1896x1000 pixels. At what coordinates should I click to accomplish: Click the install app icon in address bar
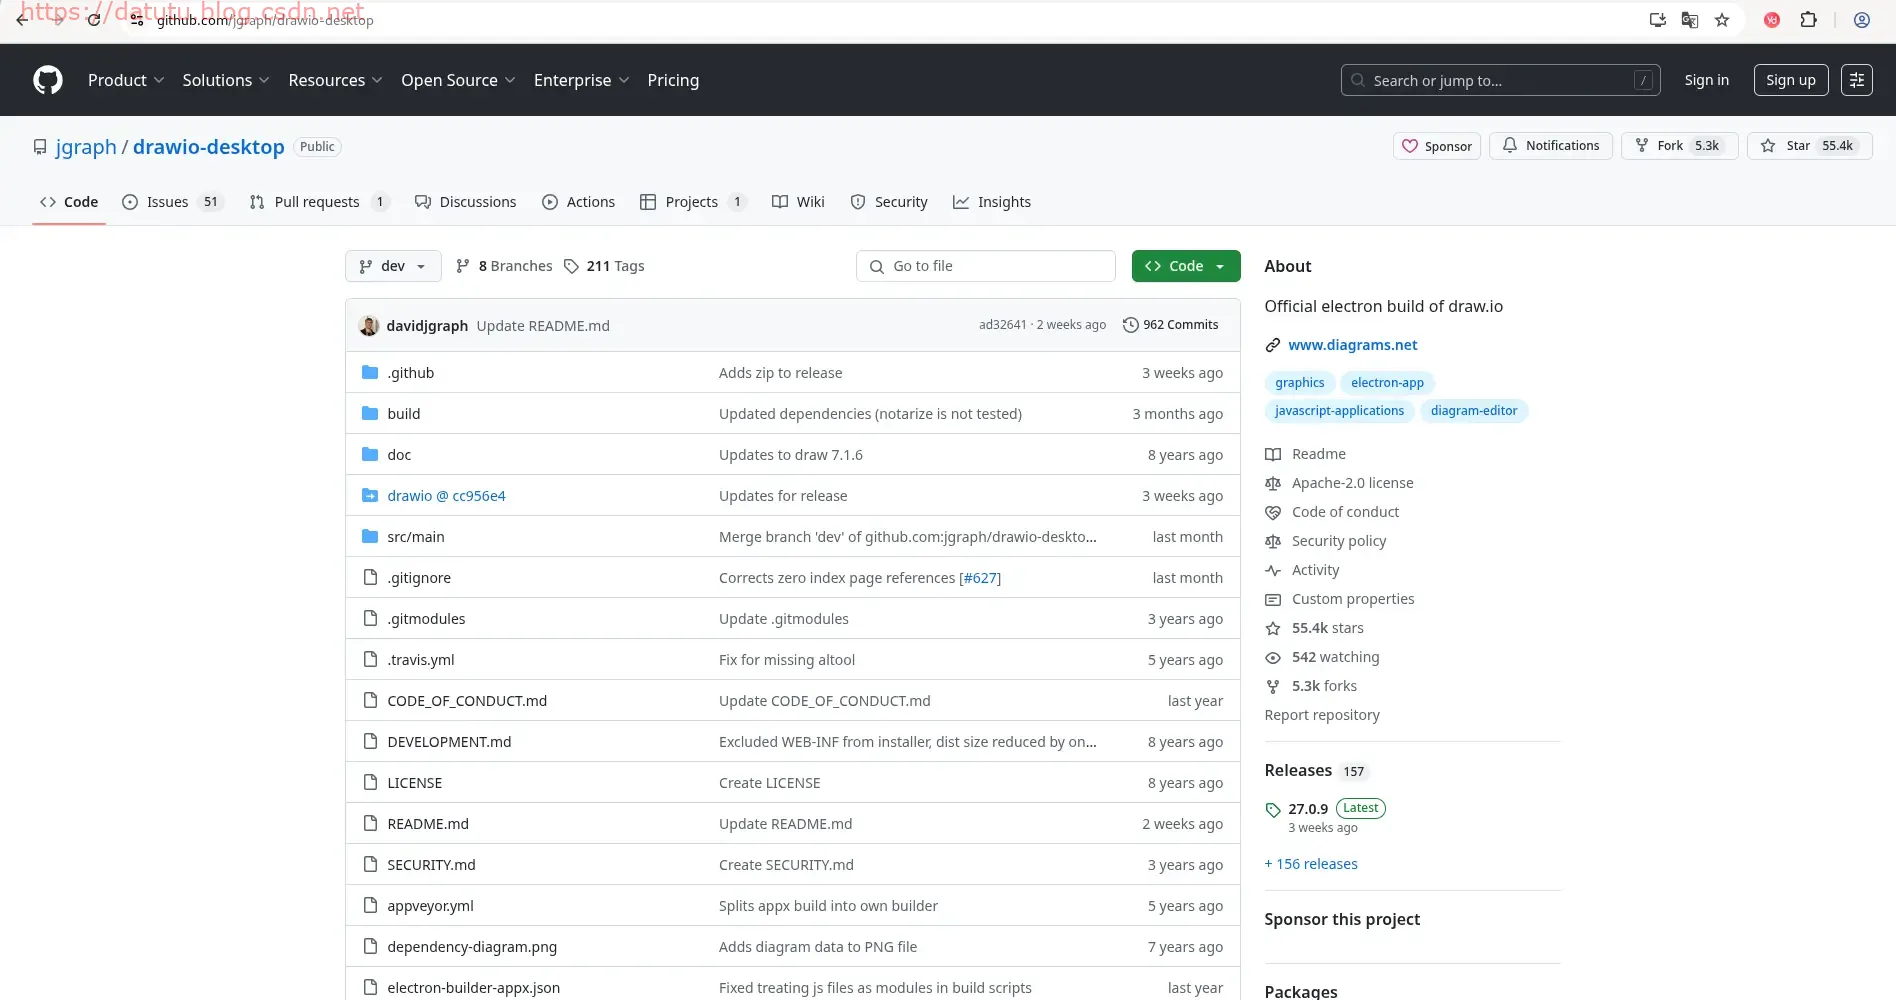pos(1657,20)
